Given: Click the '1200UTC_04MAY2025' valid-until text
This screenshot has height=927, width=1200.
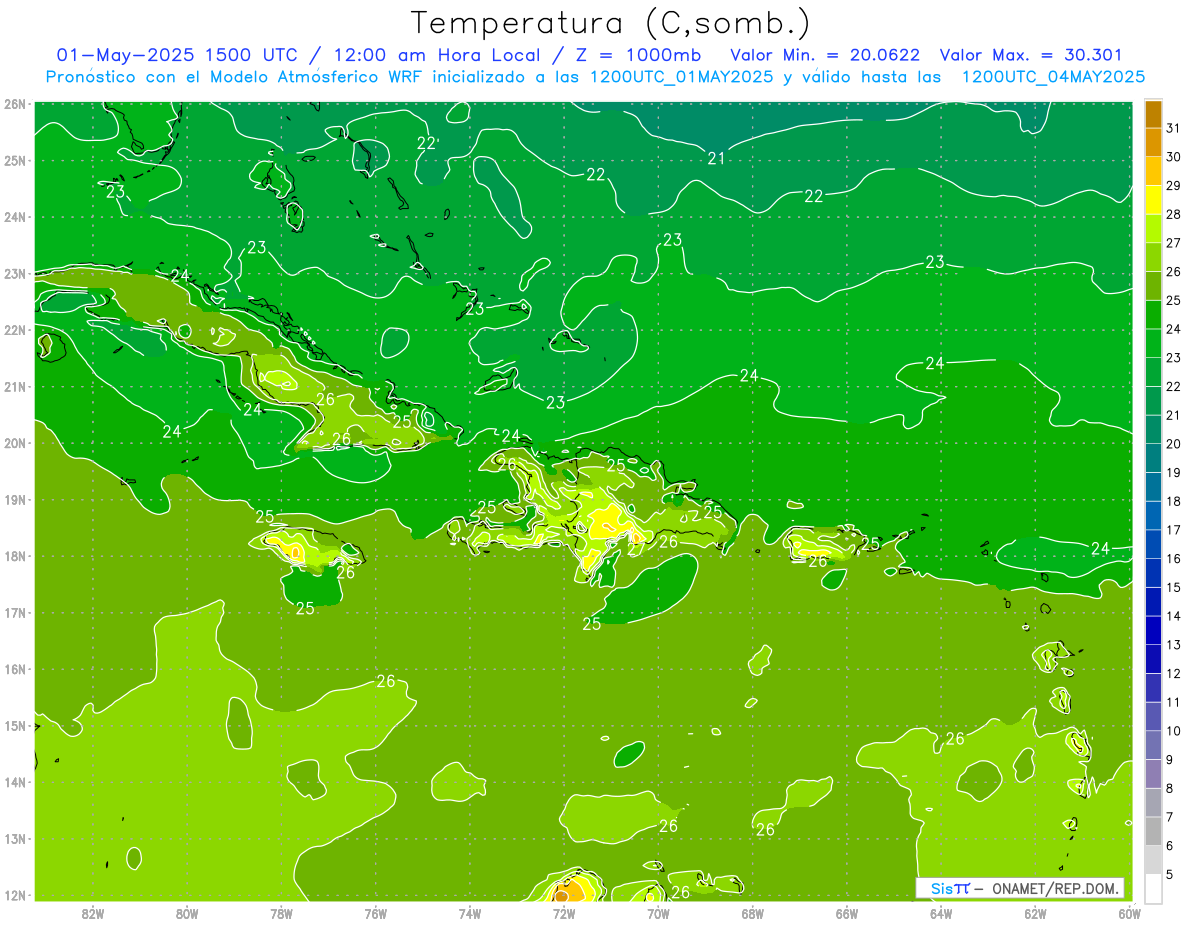Looking at the screenshot, I should [x=1053, y=76].
